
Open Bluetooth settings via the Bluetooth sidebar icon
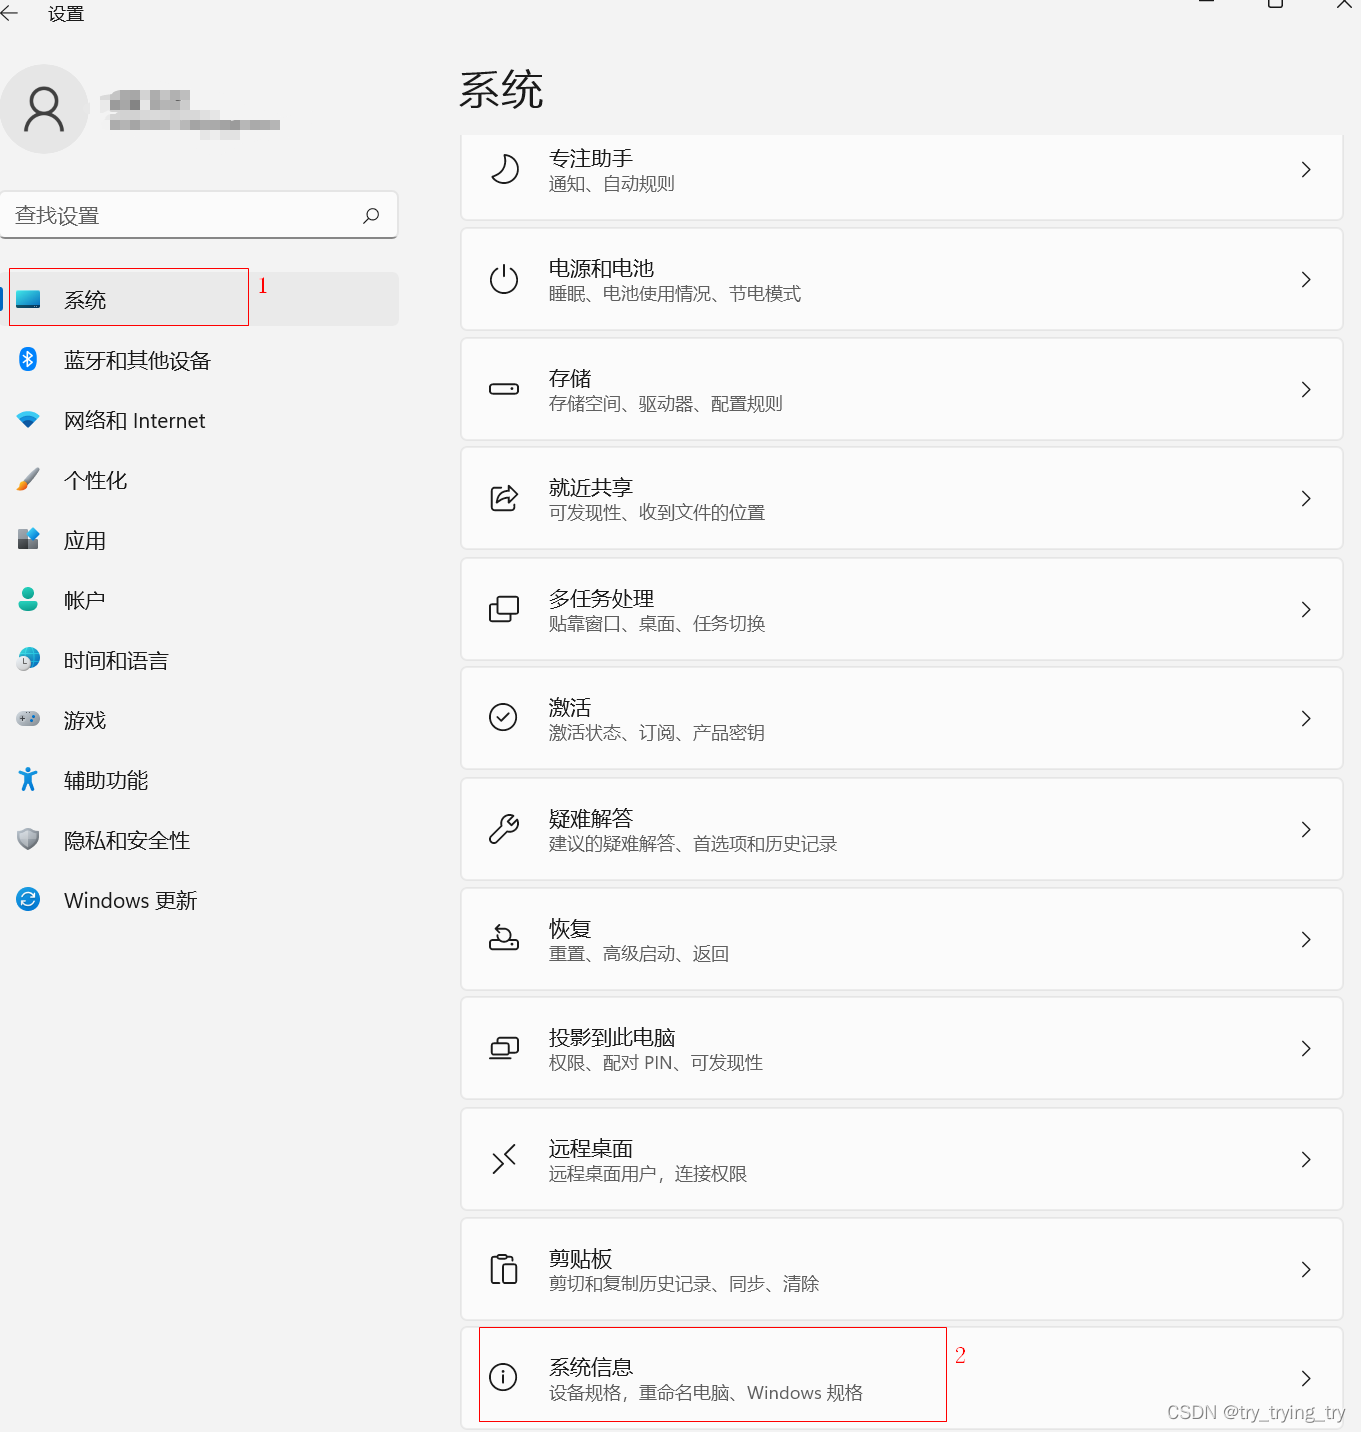coord(27,360)
